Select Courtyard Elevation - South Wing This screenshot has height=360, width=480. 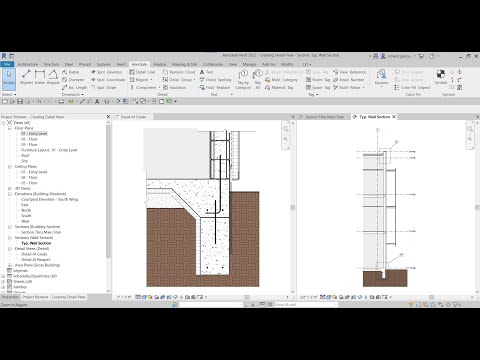point(49,199)
